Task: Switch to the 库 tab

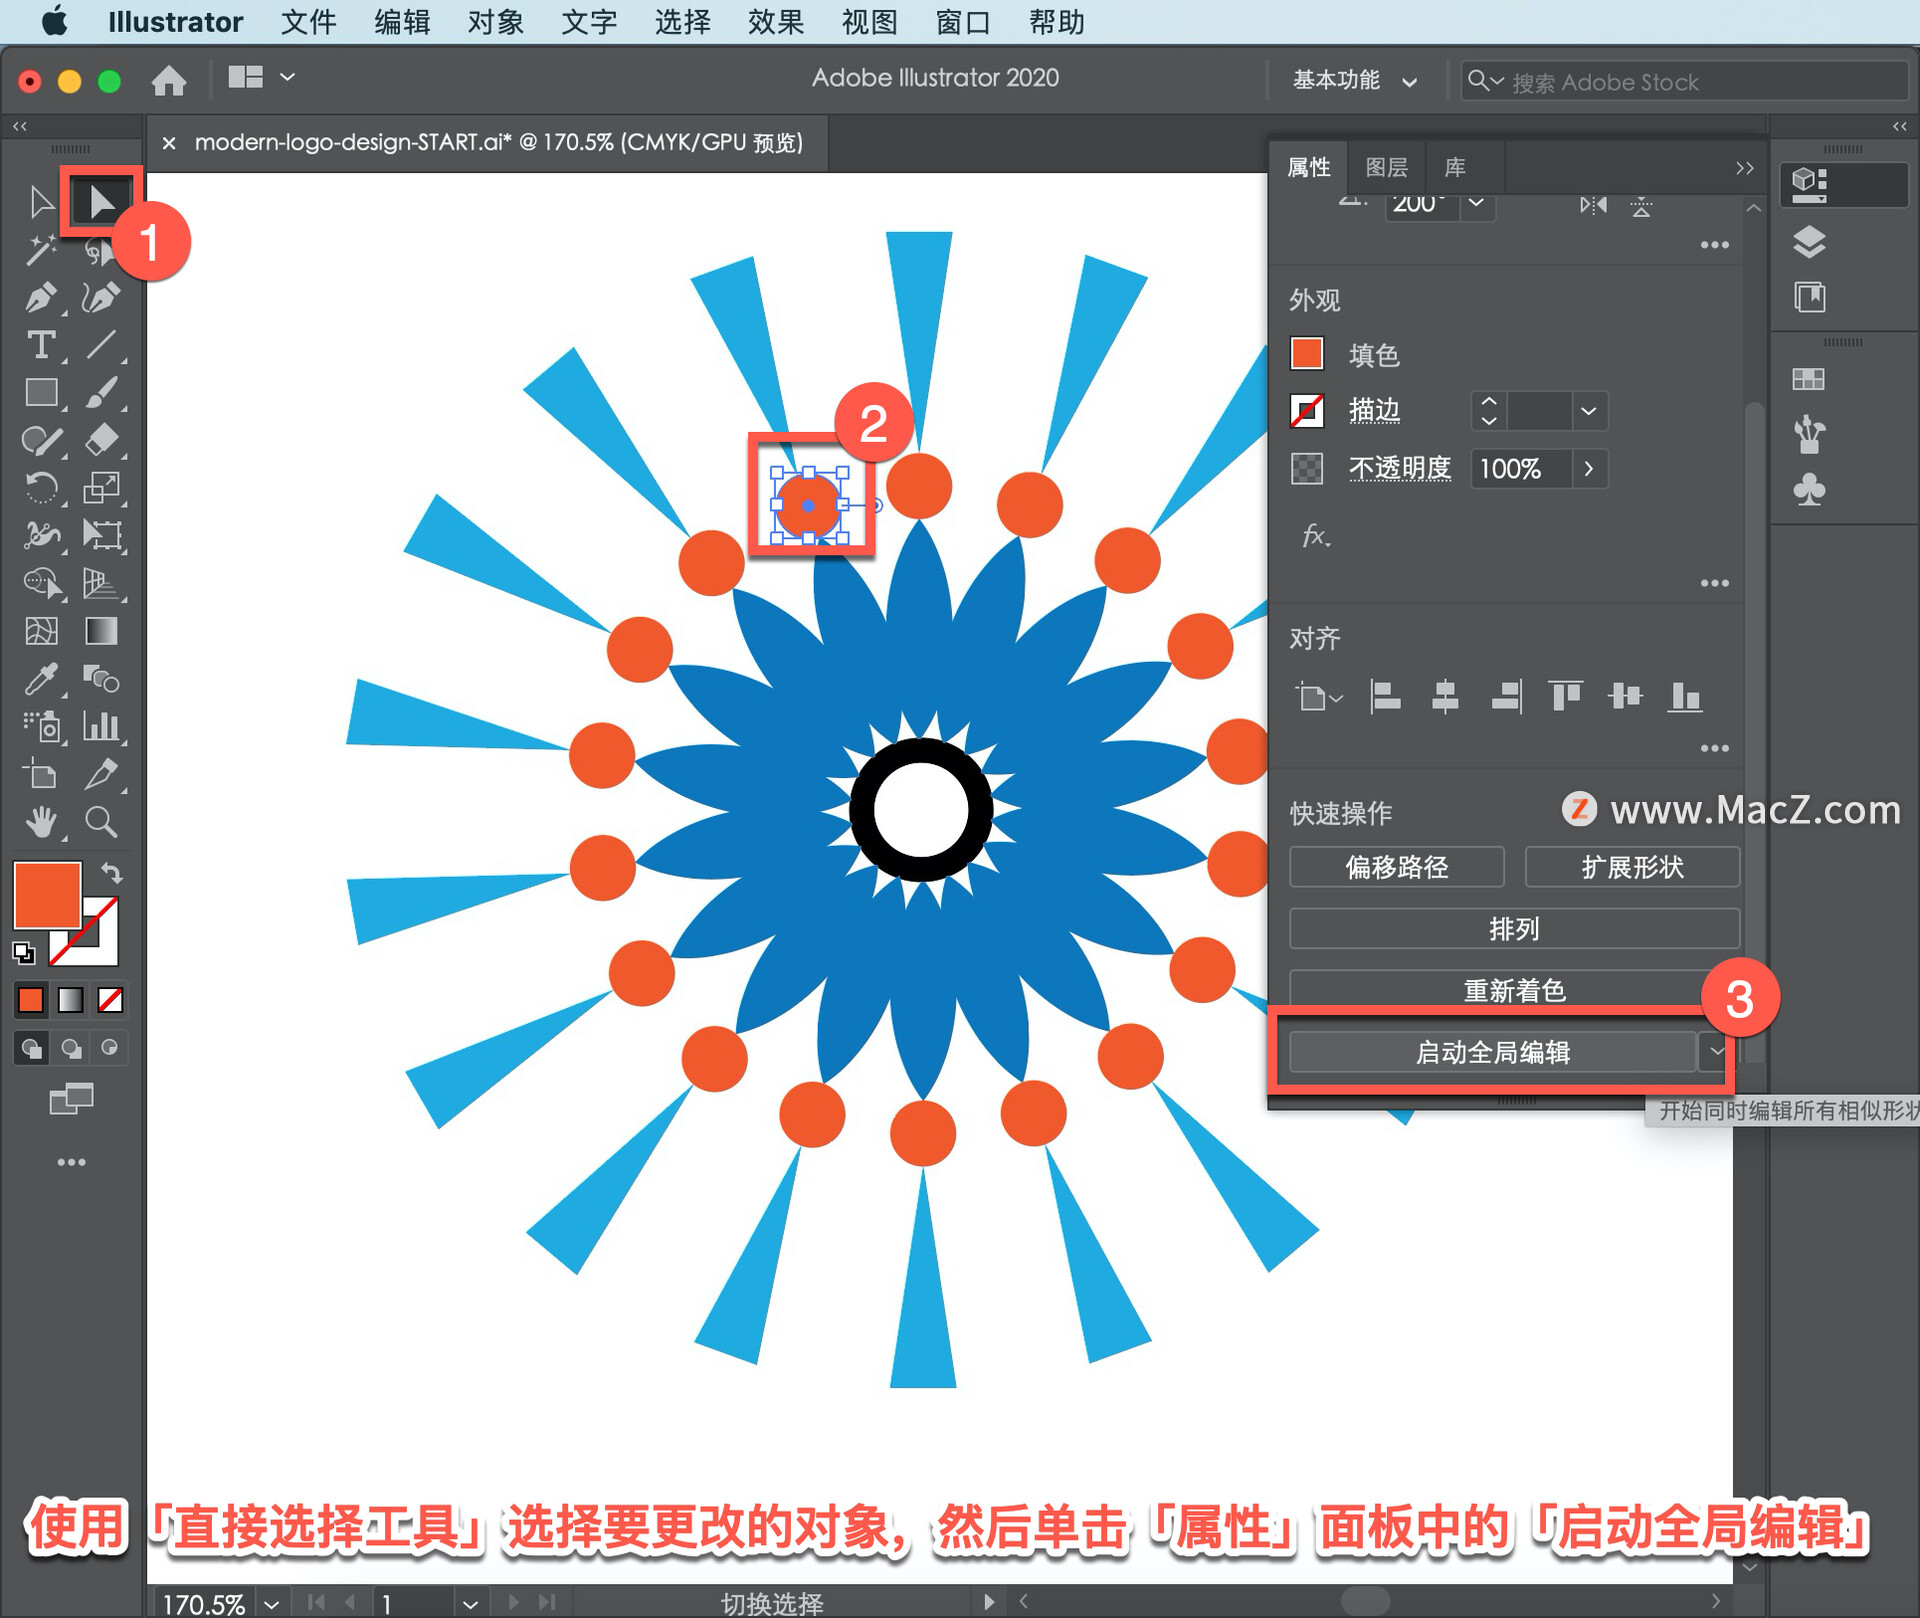Action: 1455,167
